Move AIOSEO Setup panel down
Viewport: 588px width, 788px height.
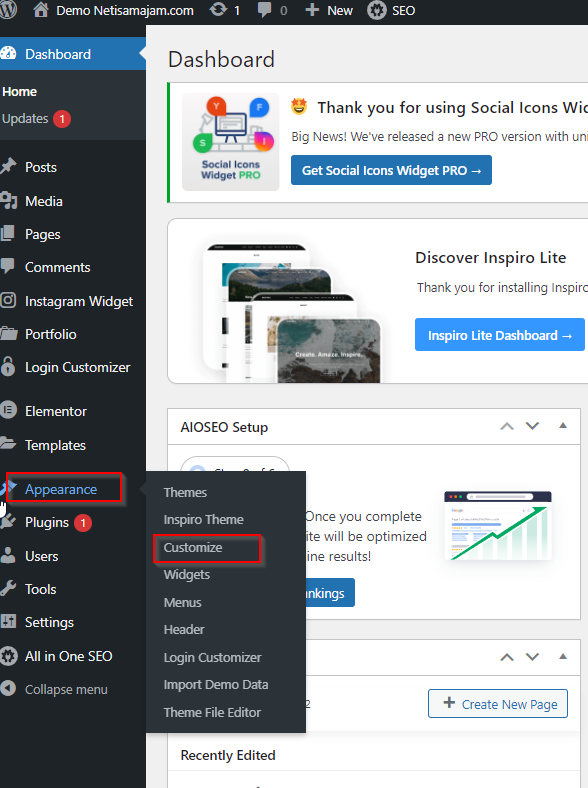point(532,426)
